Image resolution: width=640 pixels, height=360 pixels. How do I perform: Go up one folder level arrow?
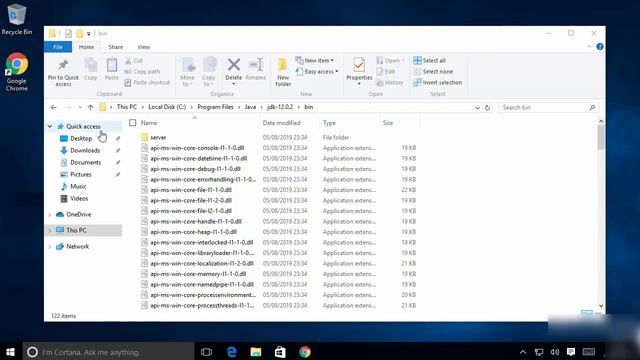tap(90, 107)
